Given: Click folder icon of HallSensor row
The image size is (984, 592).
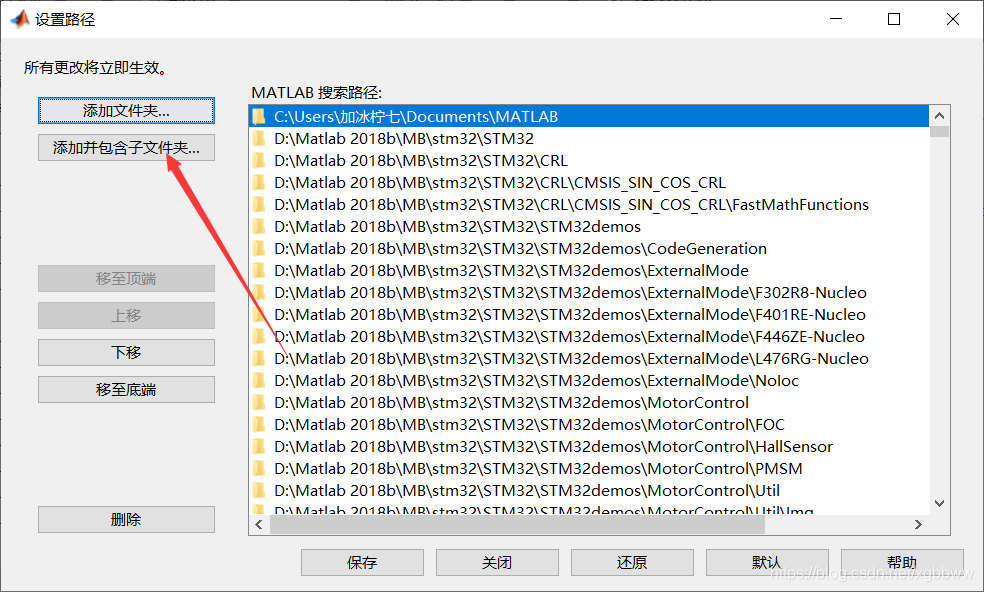Looking at the screenshot, I should tap(259, 446).
